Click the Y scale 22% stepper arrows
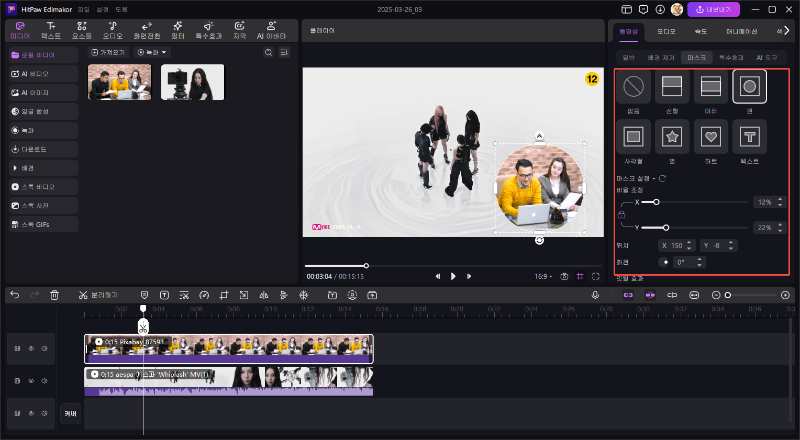Image resolution: width=800 pixels, height=440 pixels. point(780,228)
